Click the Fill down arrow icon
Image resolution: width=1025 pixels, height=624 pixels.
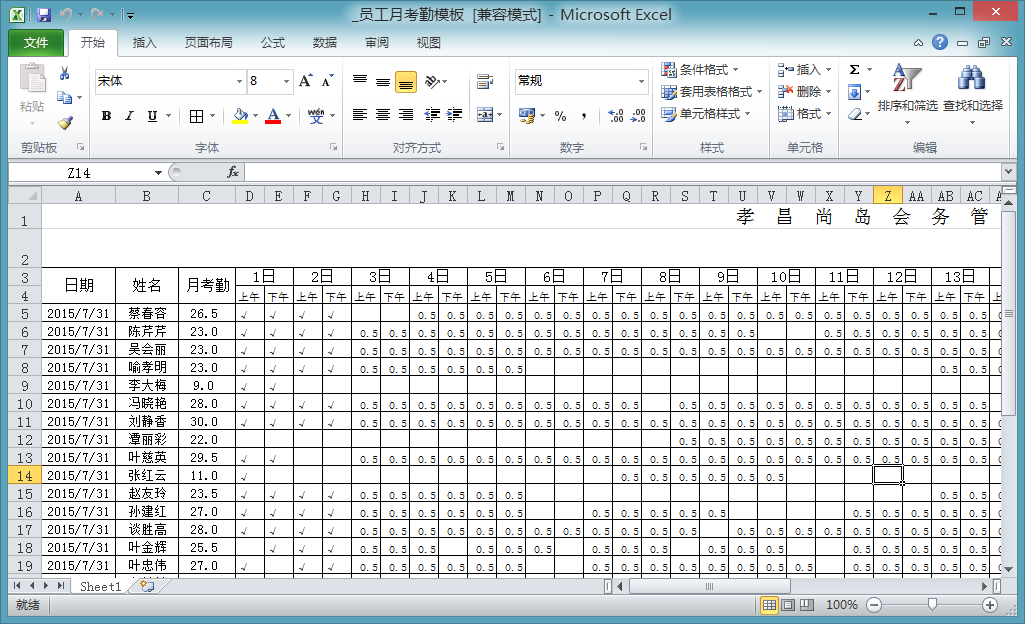click(x=854, y=92)
